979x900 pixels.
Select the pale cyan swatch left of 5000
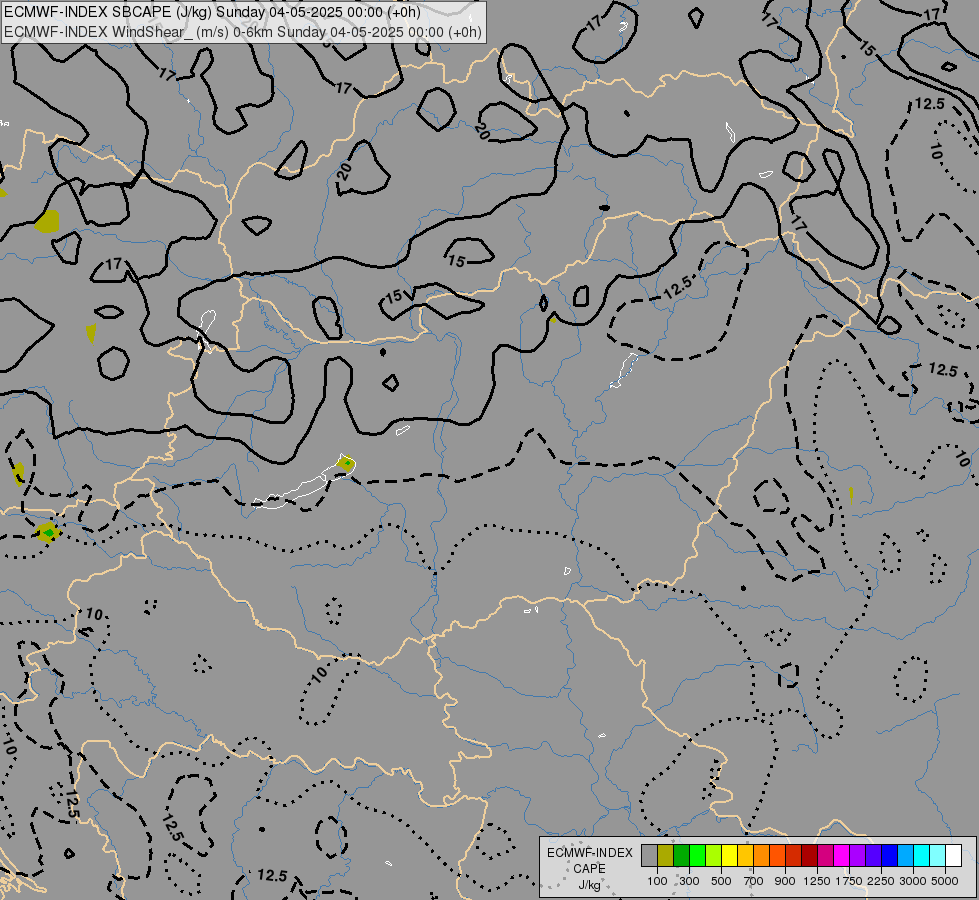[x=937, y=856]
